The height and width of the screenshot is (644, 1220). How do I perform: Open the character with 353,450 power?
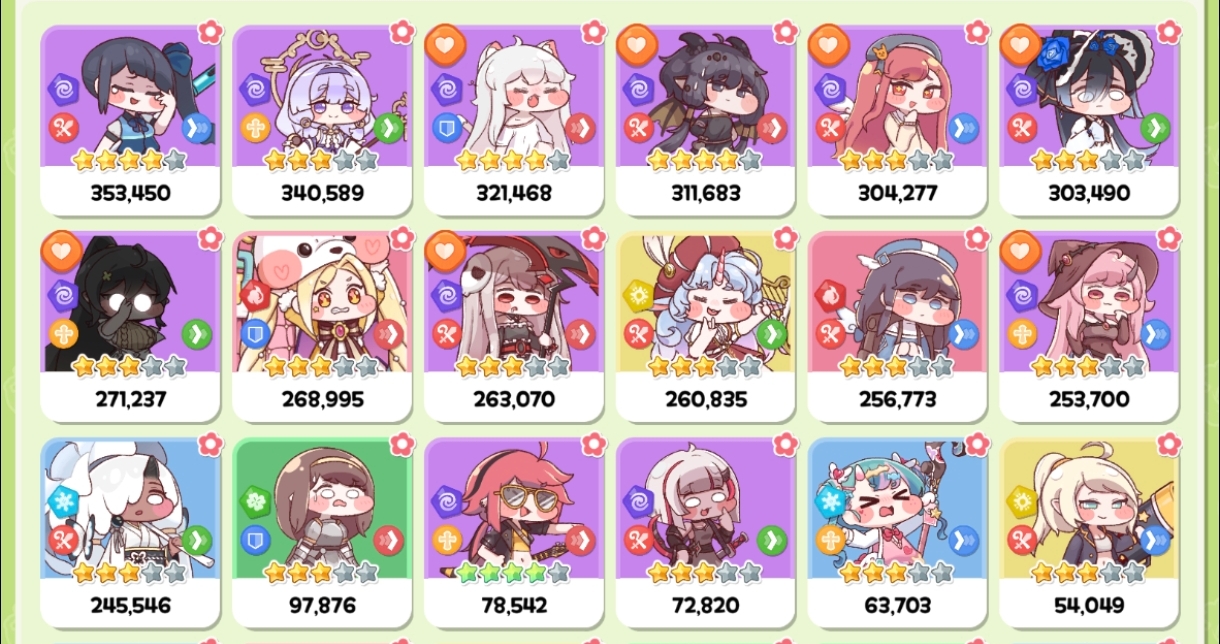130,120
